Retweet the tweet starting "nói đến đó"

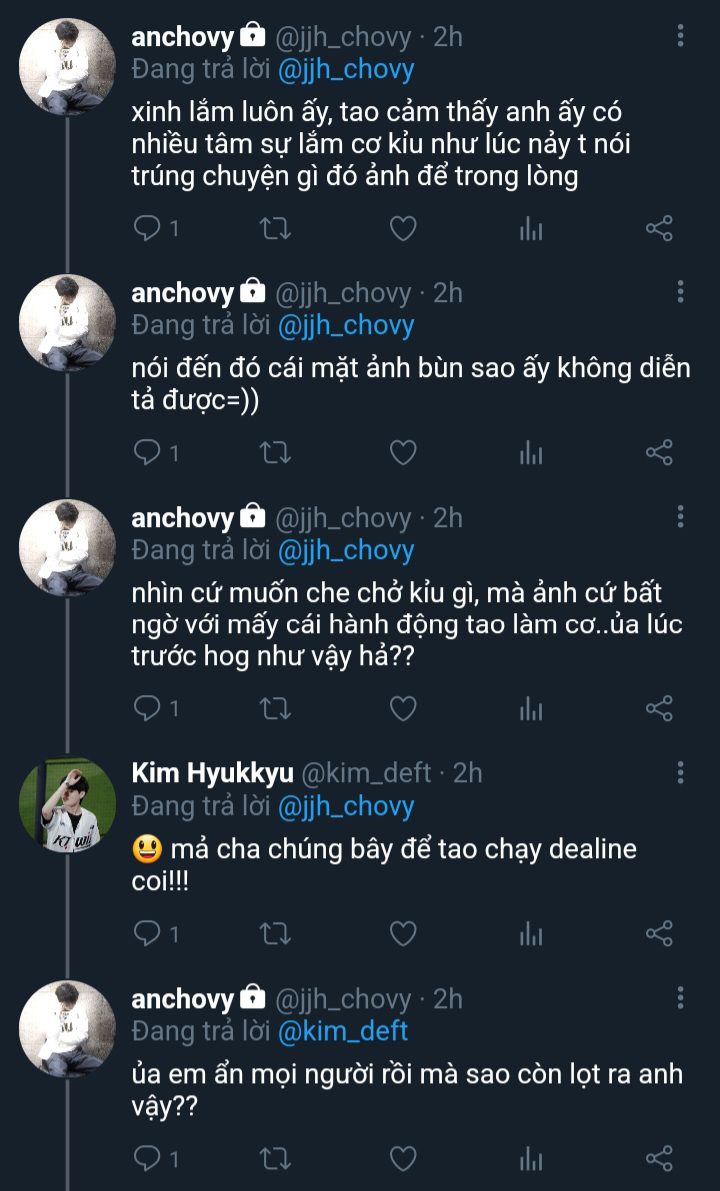click(275, 454)
